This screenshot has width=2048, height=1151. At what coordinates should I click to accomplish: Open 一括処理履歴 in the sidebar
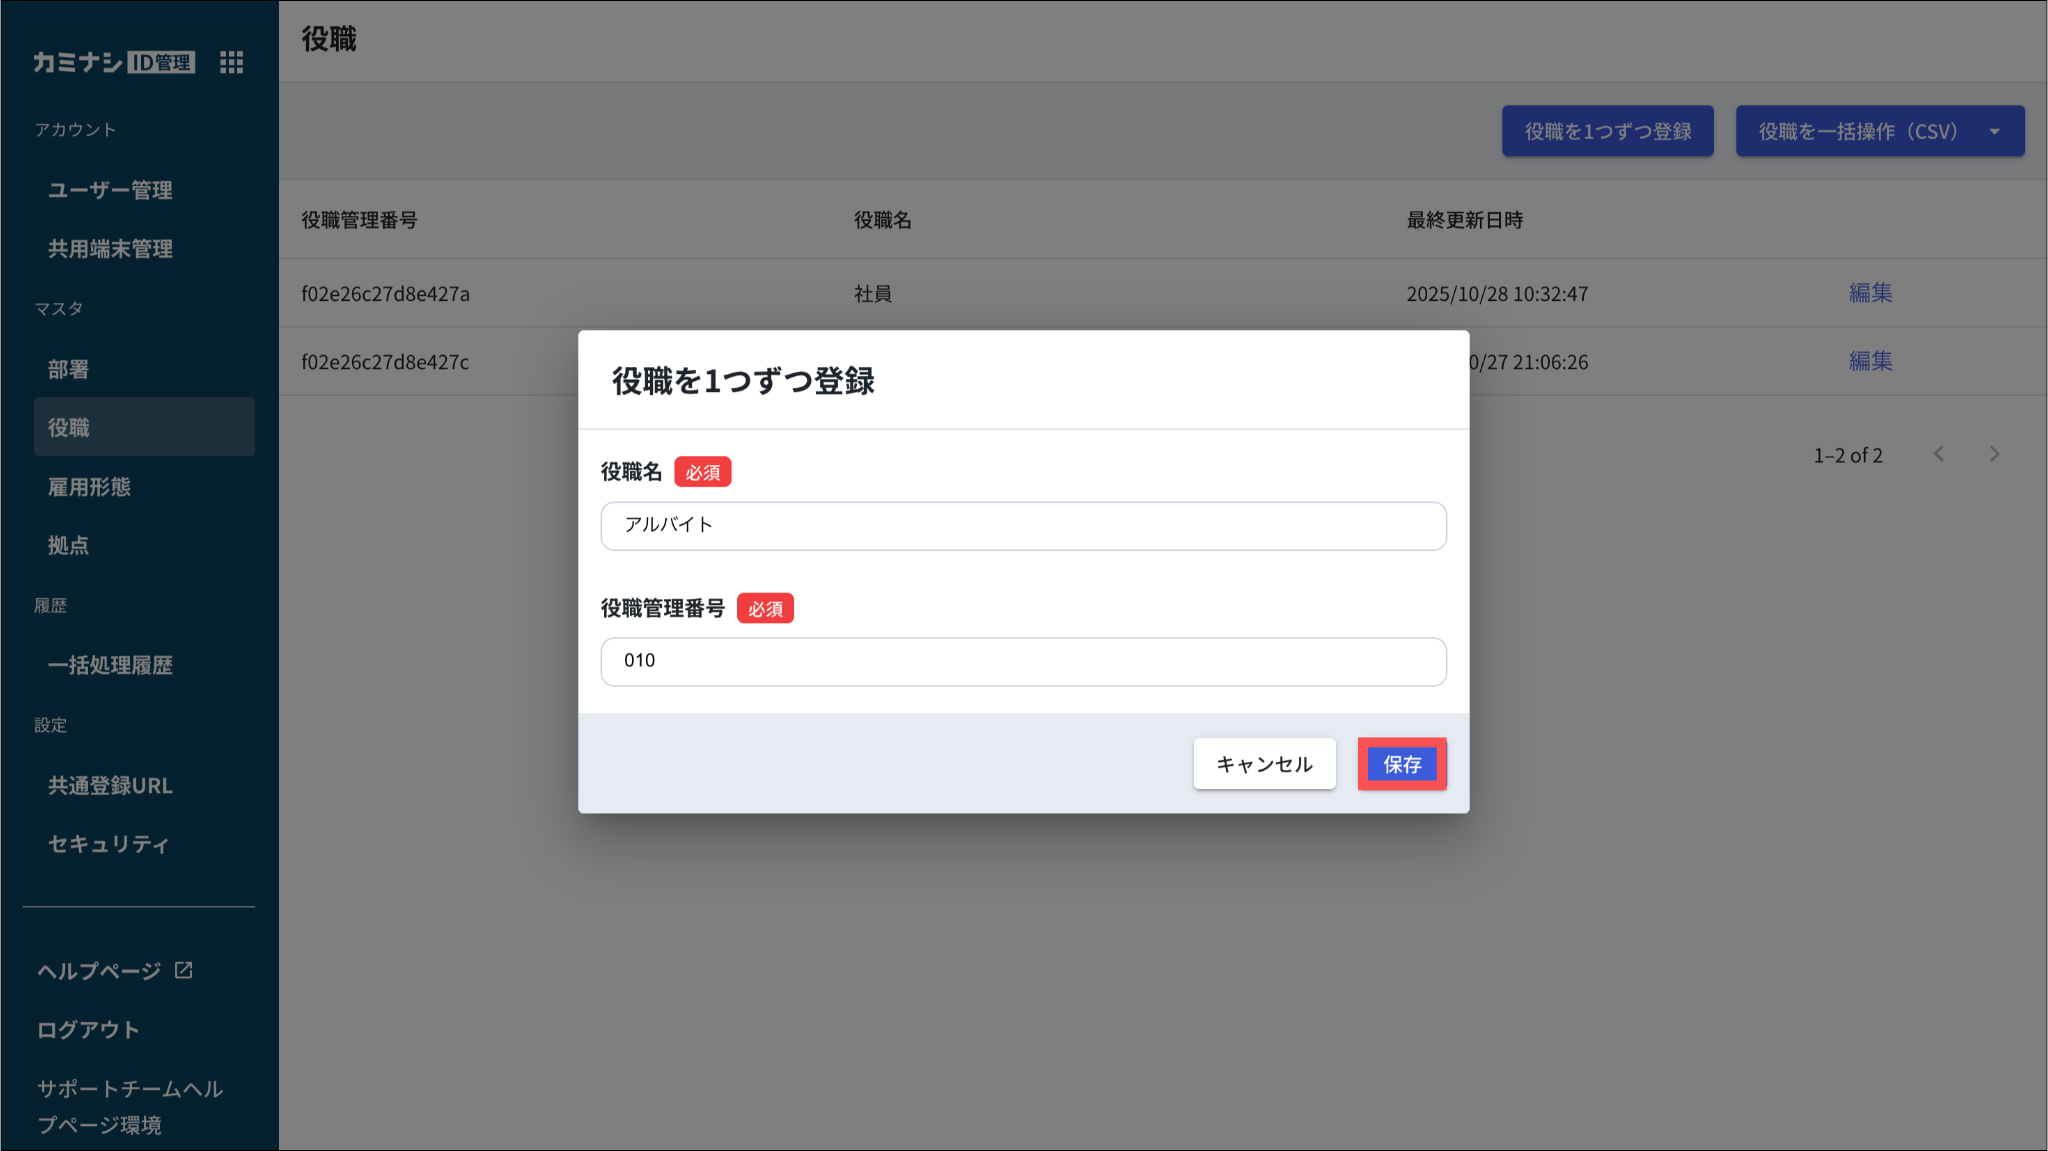[110, 665]
